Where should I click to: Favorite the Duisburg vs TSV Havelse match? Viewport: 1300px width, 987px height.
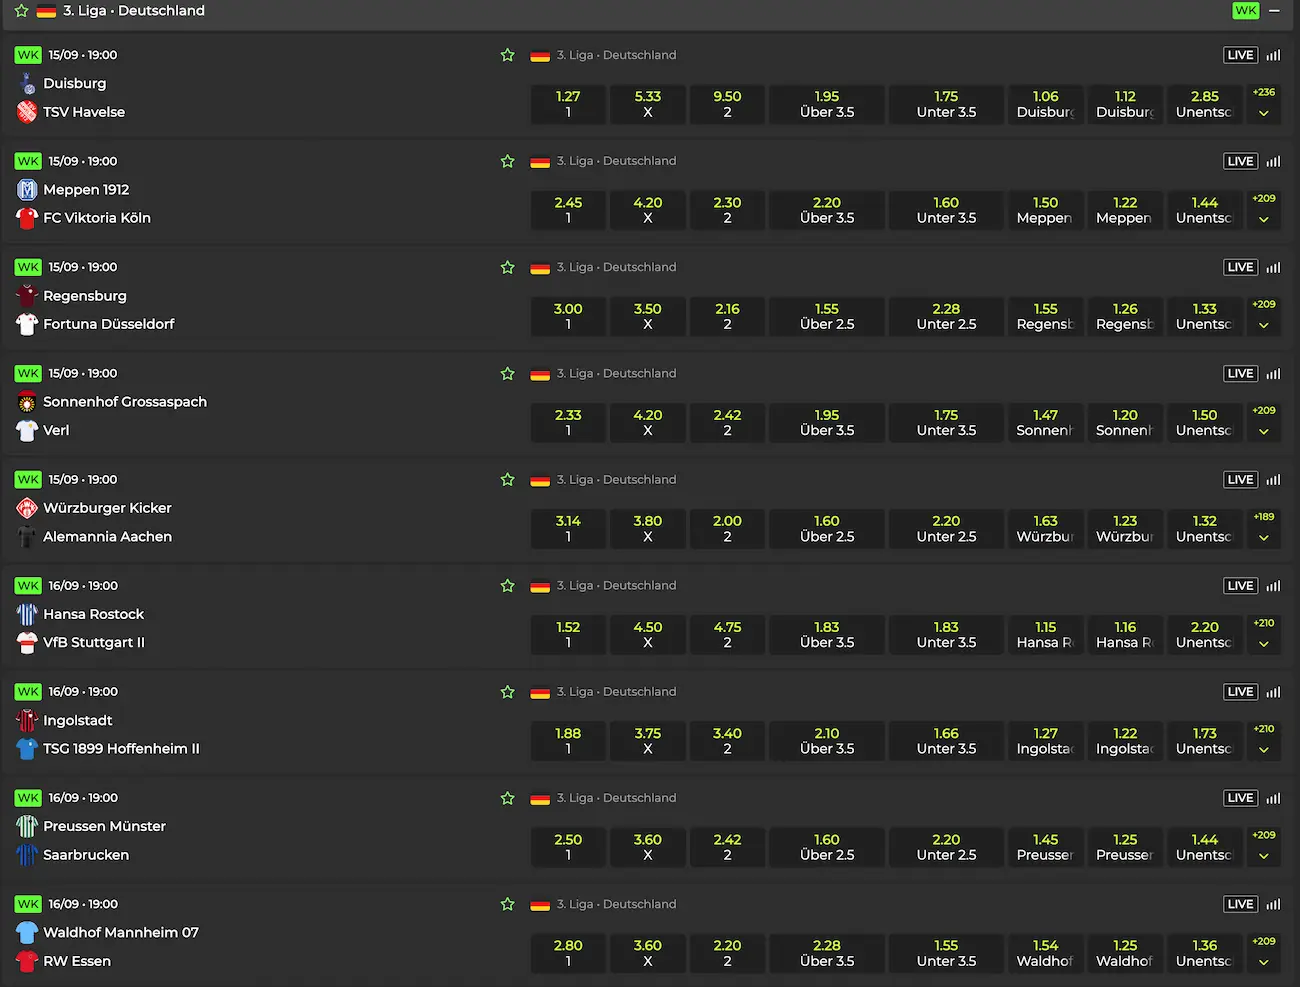click(x=507, y=55)
